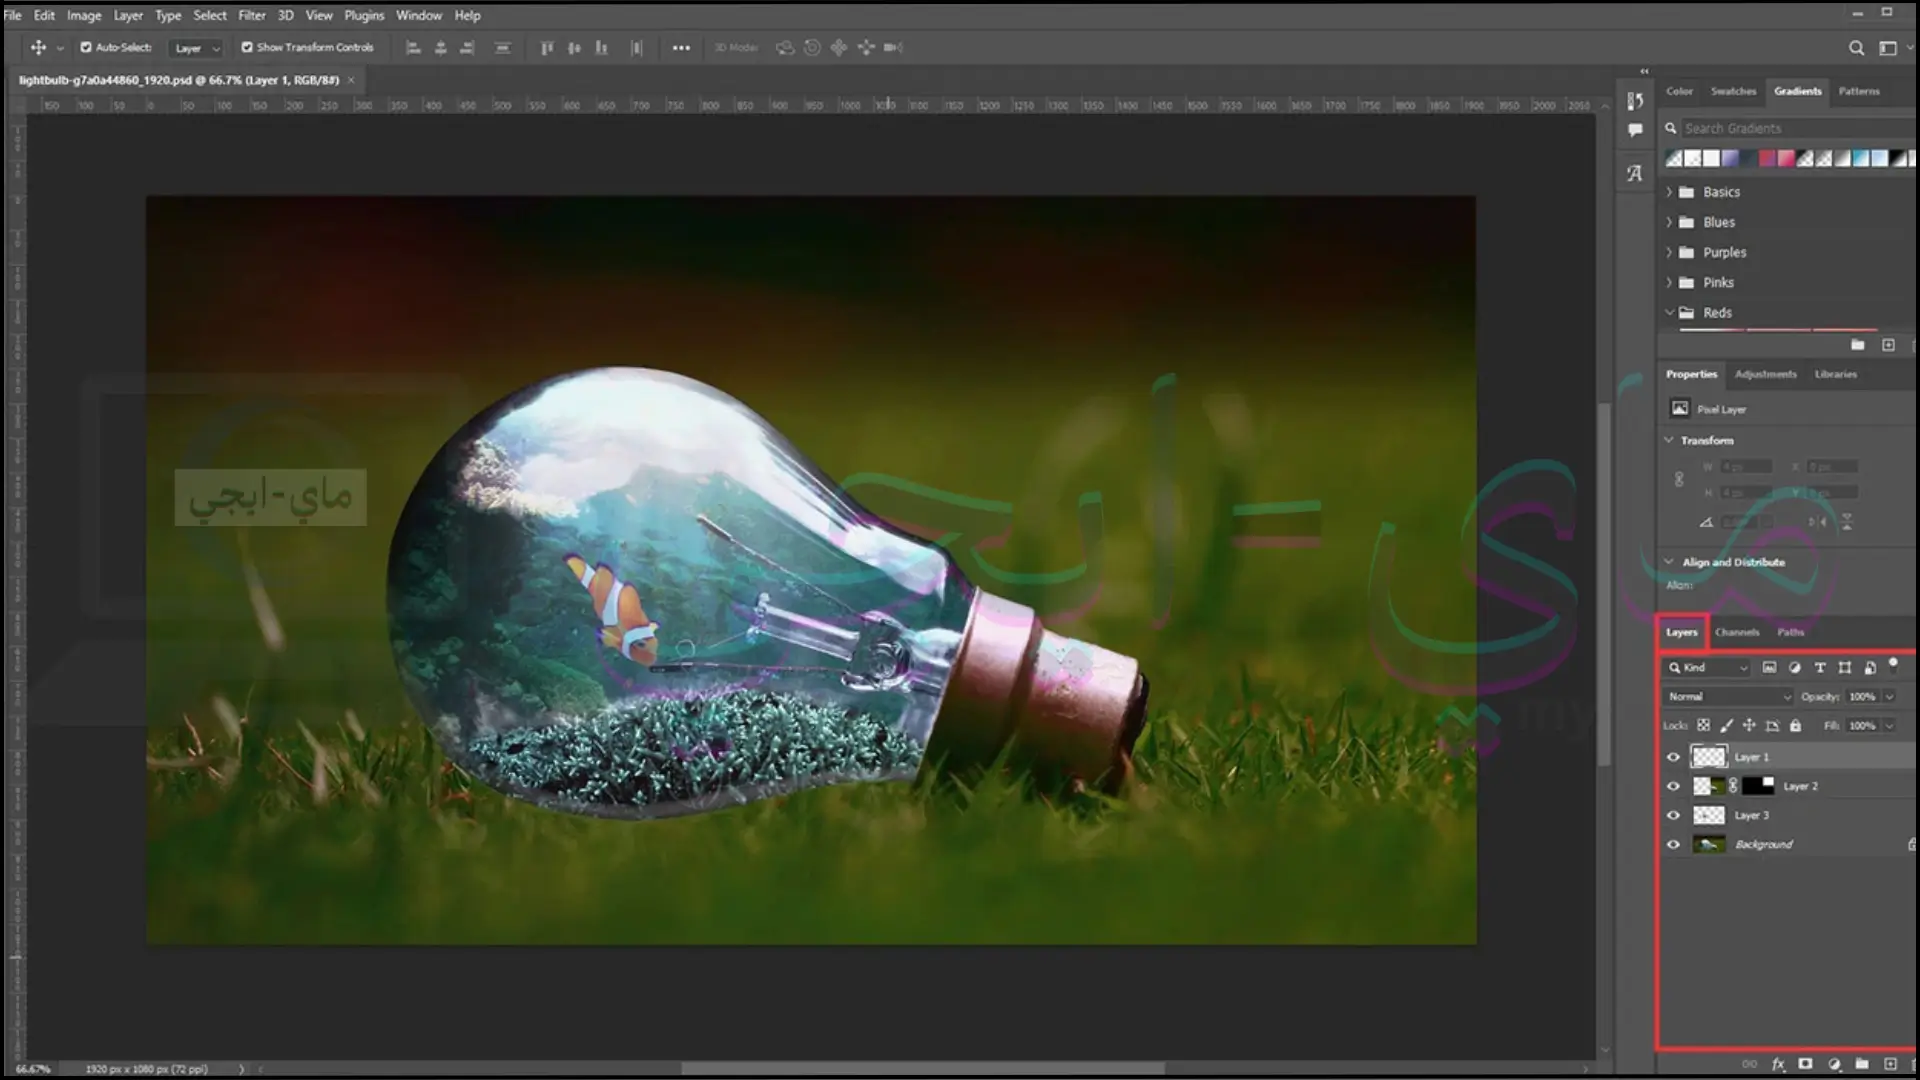
Task: Open the workspace switcher icon
Action: point(1888,47)
